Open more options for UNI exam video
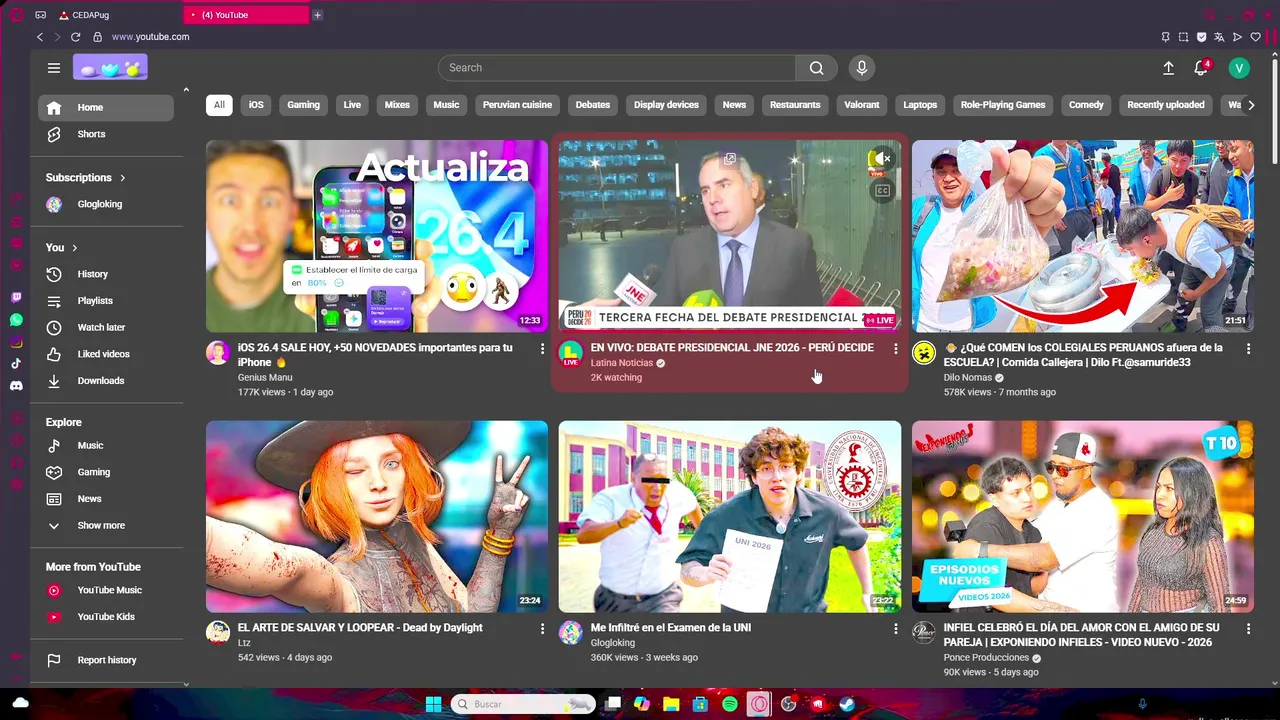1280x720 pixels. pyautogui.click(x=896, y=629)
